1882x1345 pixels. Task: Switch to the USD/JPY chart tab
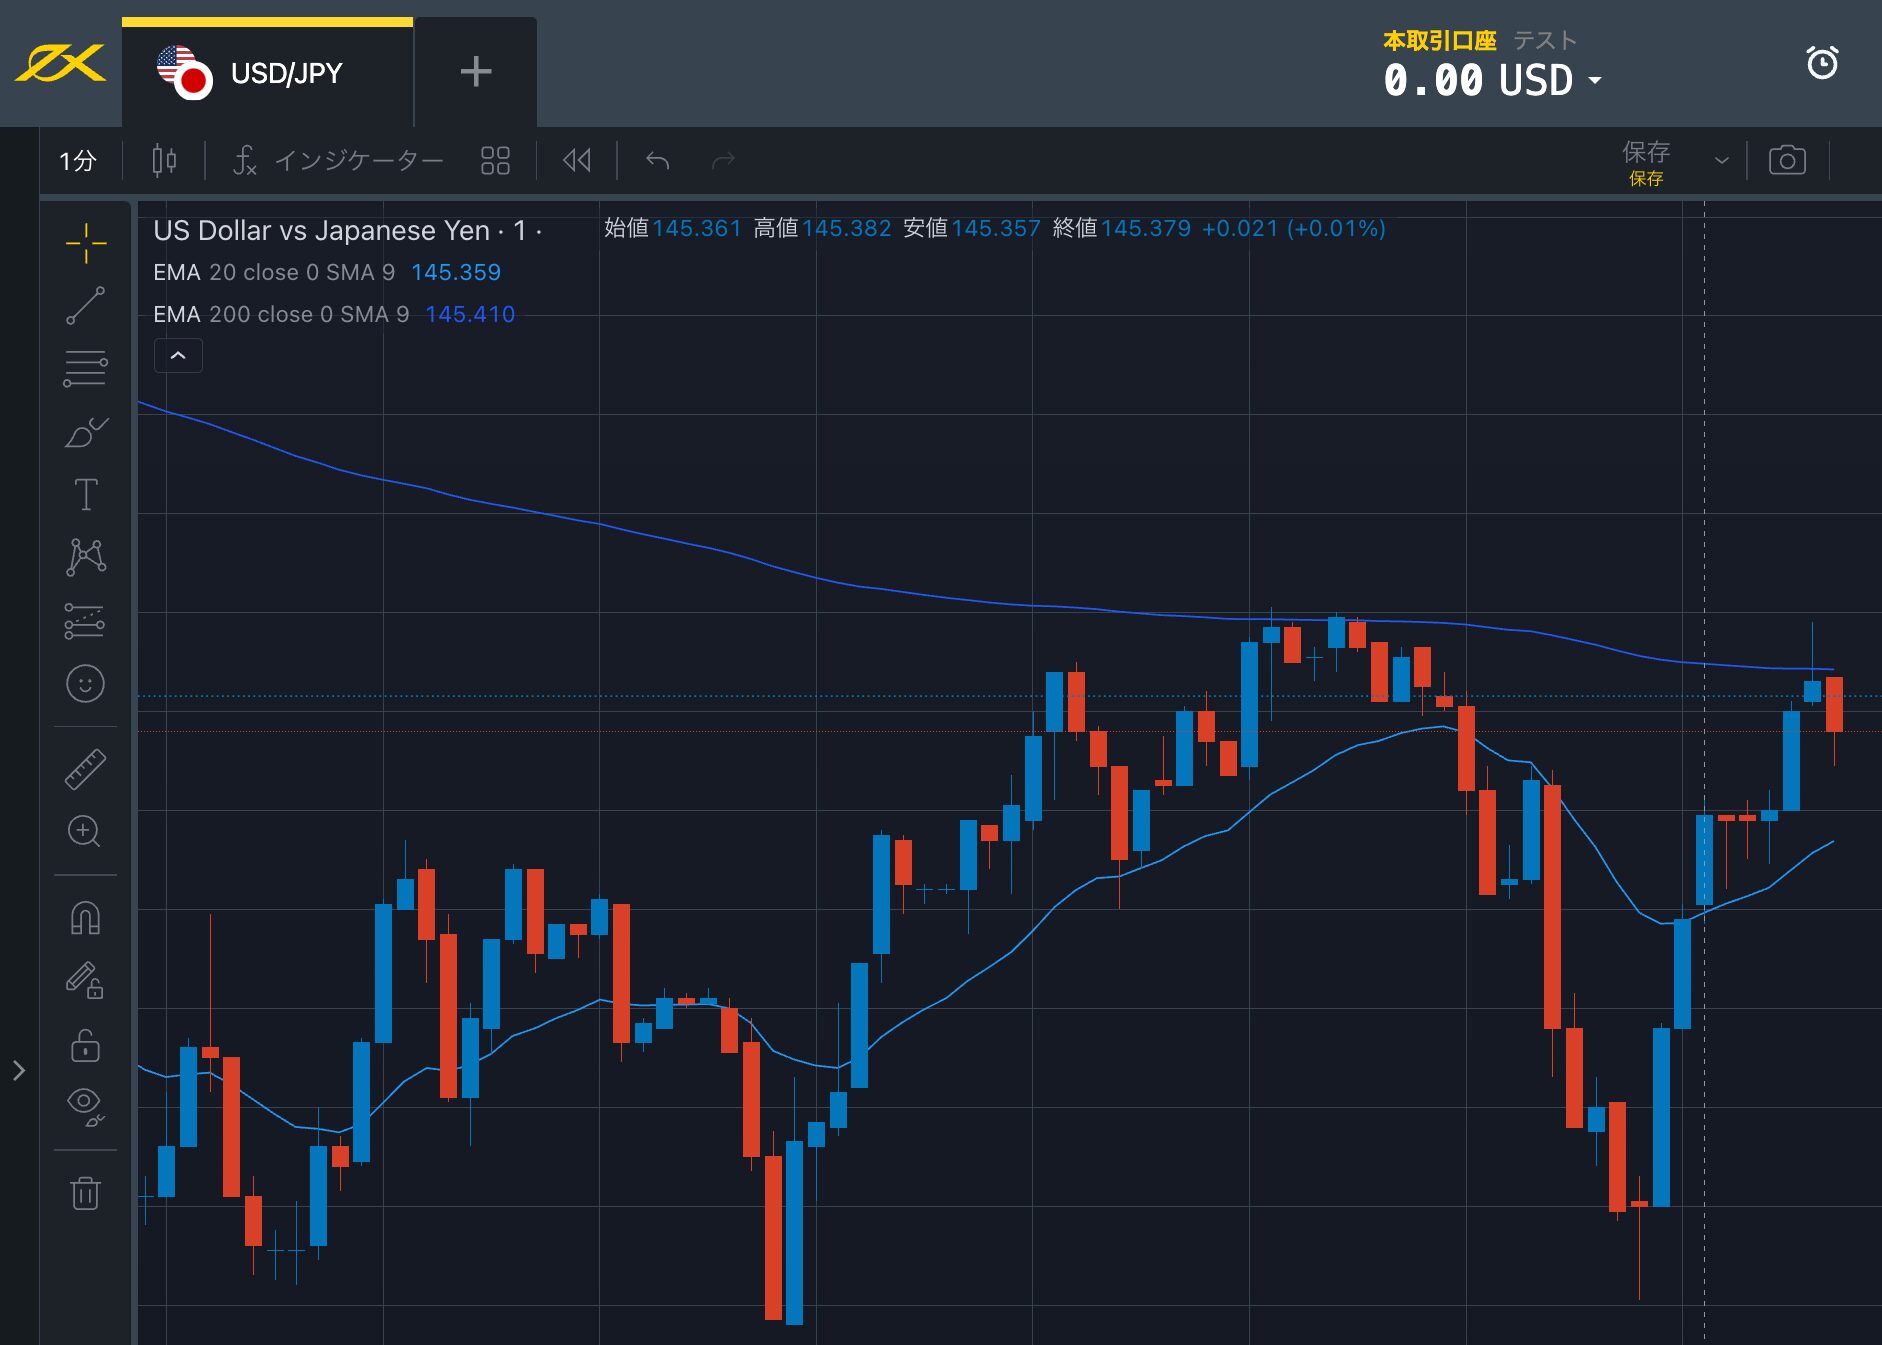point(267,73)
